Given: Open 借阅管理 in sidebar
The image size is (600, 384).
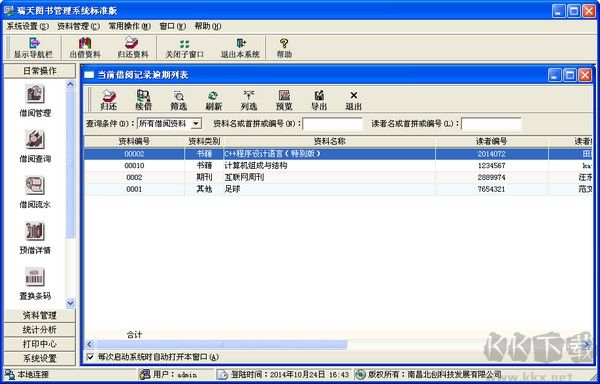Looking at the screenshot, I should click(35, 101).
